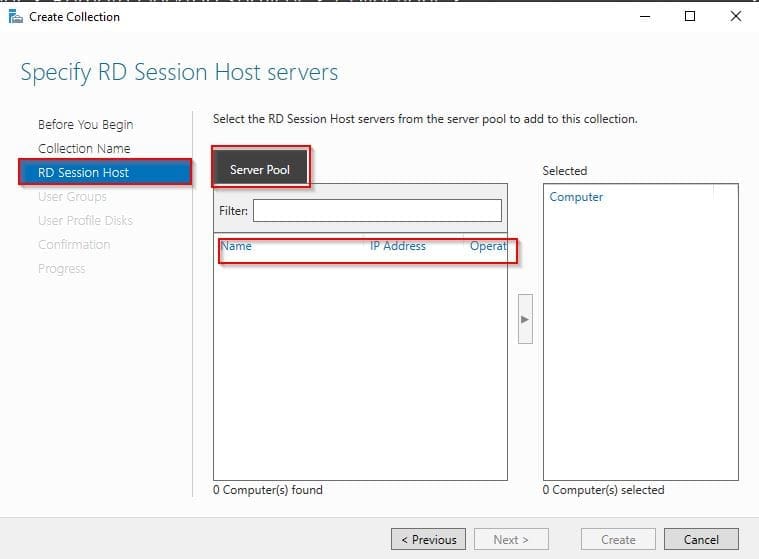The width and height of the screenshot is (759, 559).
Task: Click the Progress wizard step
Action: click(x=61, y=269)
